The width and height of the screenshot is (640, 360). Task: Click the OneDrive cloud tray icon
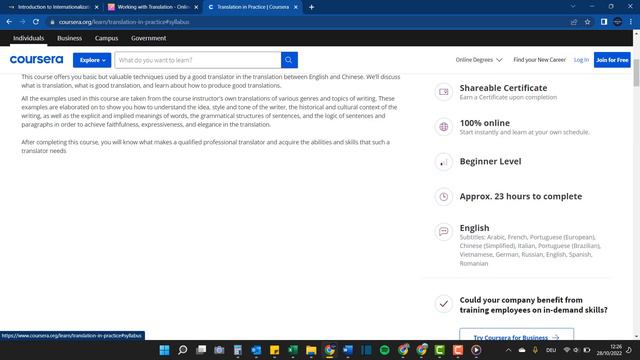point(522,350)
